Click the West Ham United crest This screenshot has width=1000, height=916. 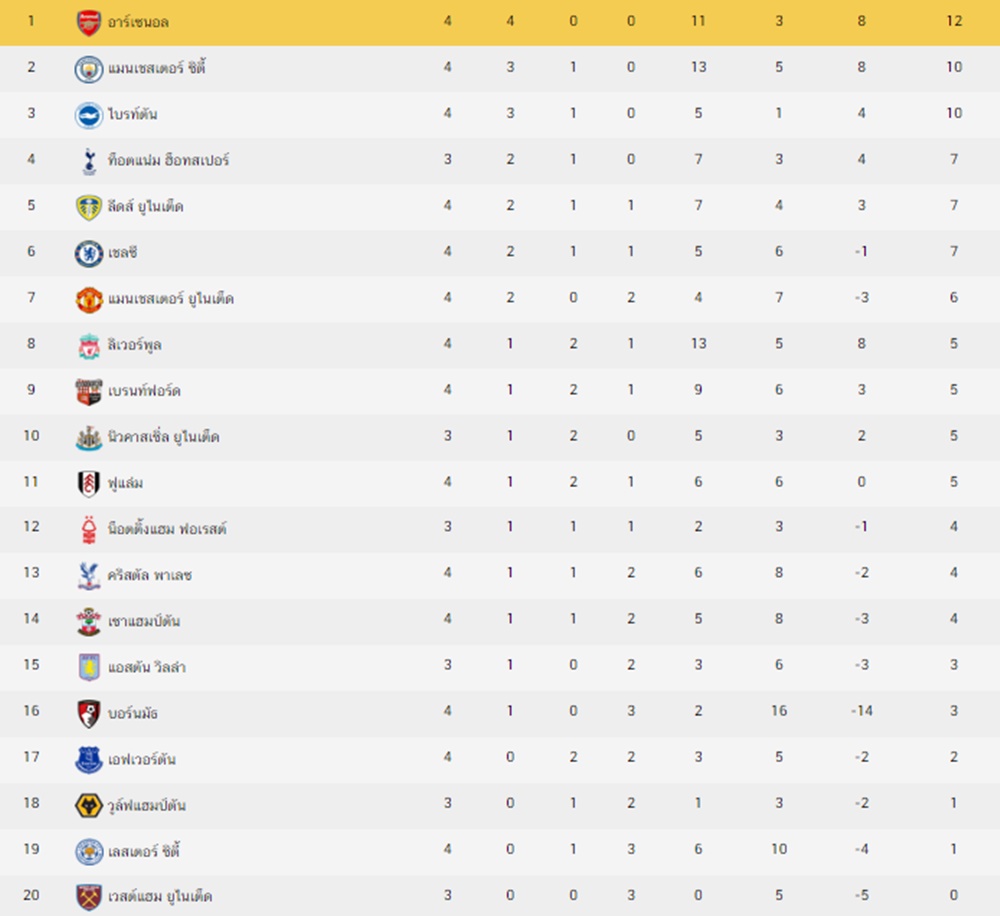pos(89,896)
